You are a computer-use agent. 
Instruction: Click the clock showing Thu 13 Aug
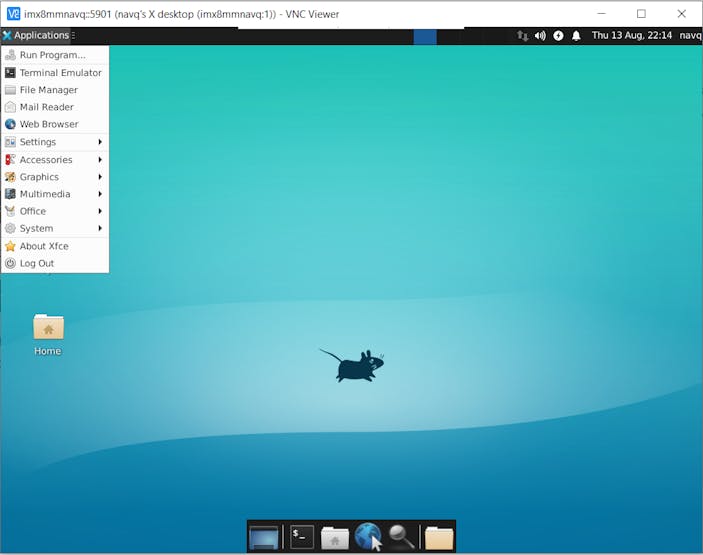point(632,35)
